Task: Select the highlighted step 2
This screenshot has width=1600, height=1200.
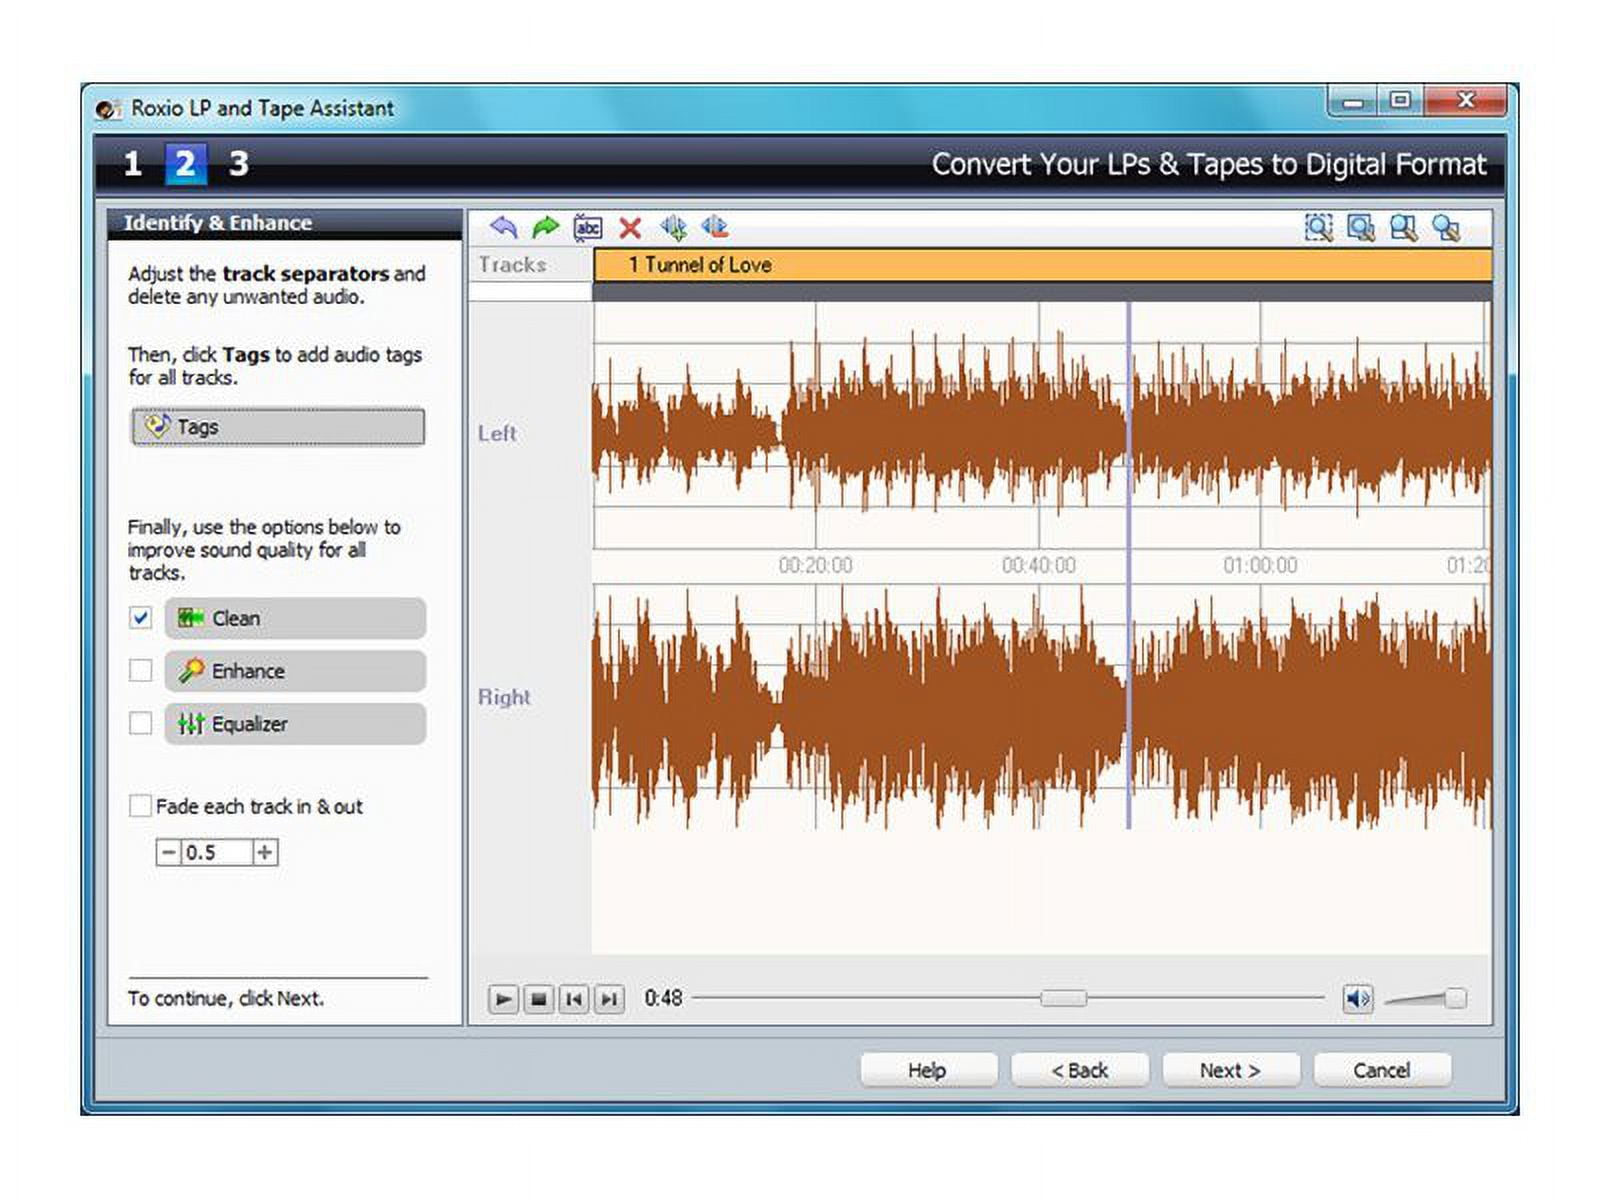Action: pos(185,164)
